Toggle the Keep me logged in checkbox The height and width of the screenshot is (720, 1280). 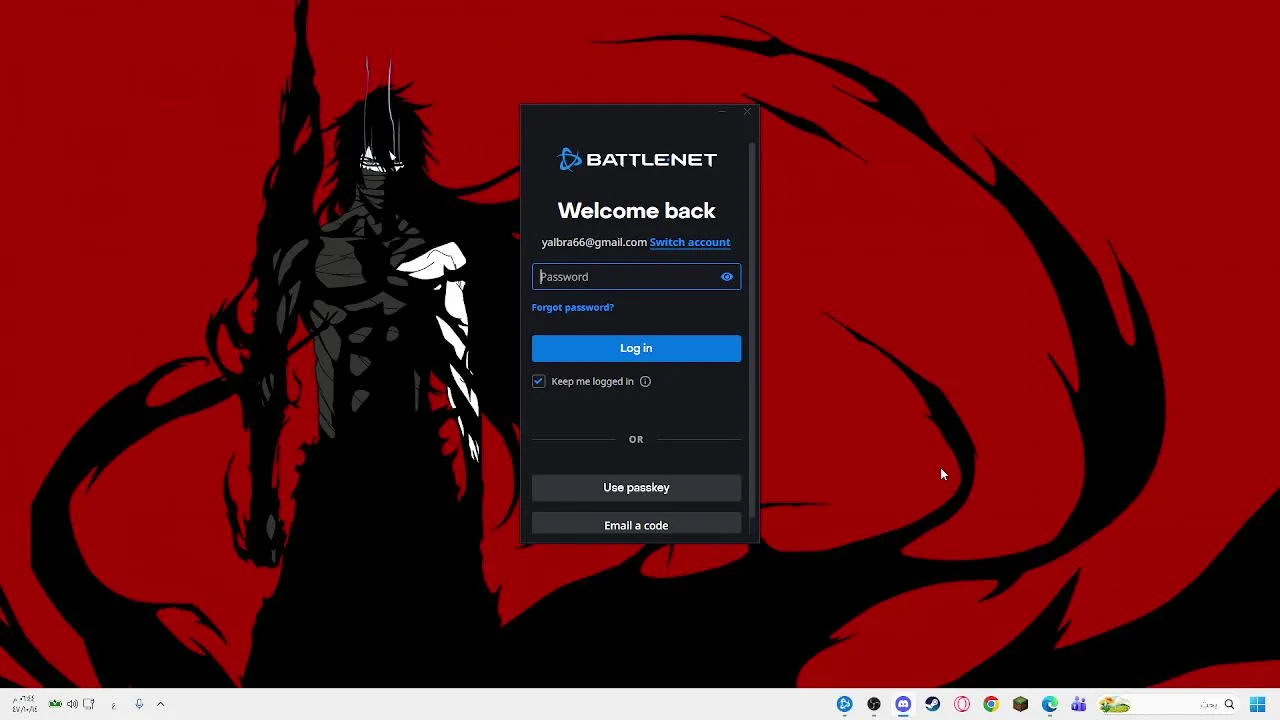(x=538, y=381)
